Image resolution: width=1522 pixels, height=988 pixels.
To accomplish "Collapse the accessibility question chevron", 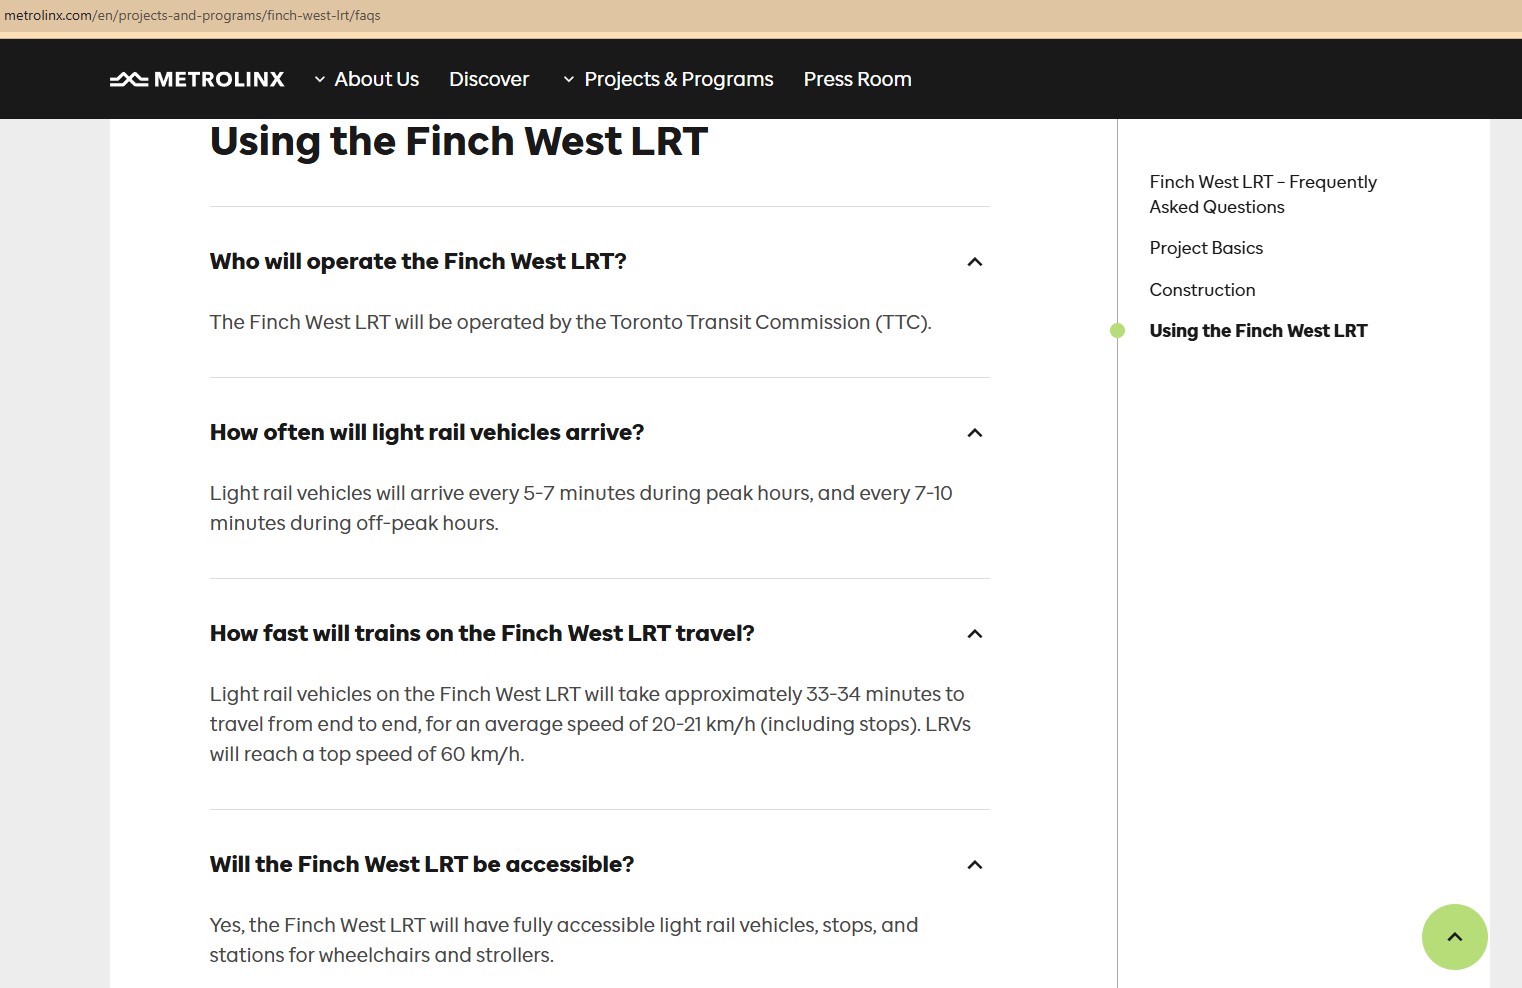I will click(x=975, y=865).
